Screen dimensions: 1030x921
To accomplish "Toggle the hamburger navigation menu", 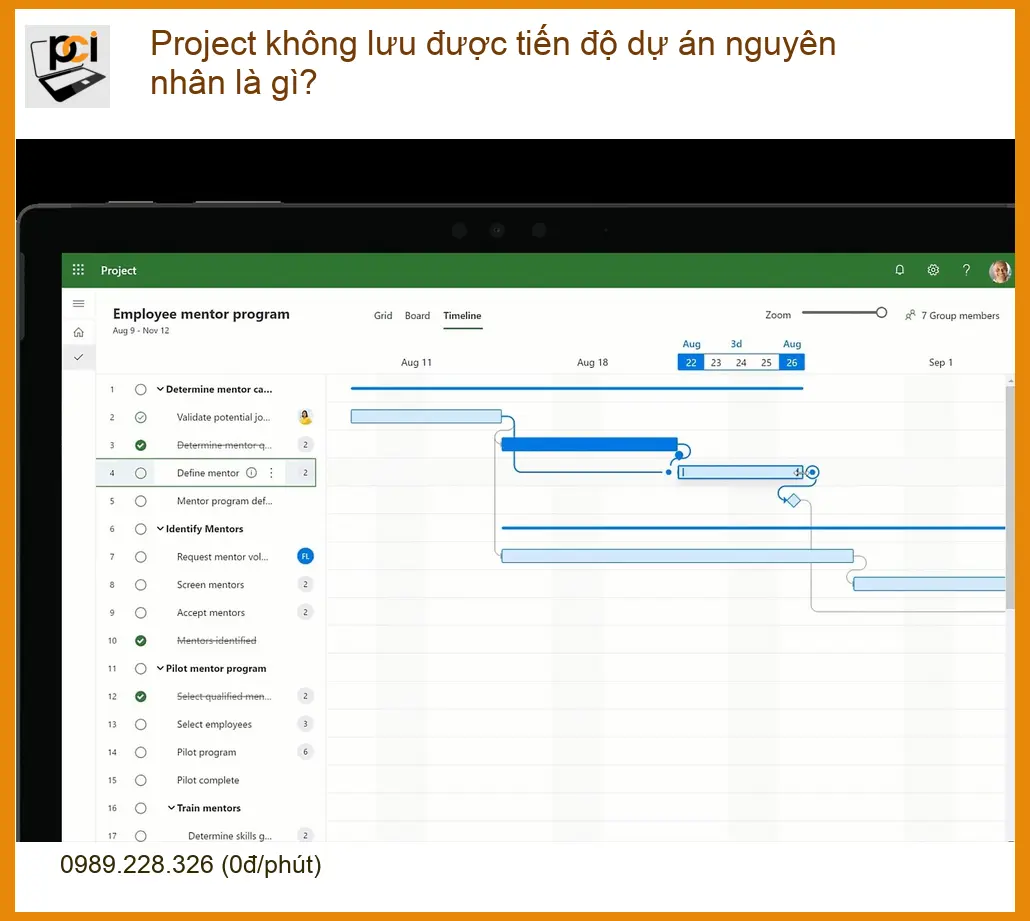I will [x=79, y=303].
